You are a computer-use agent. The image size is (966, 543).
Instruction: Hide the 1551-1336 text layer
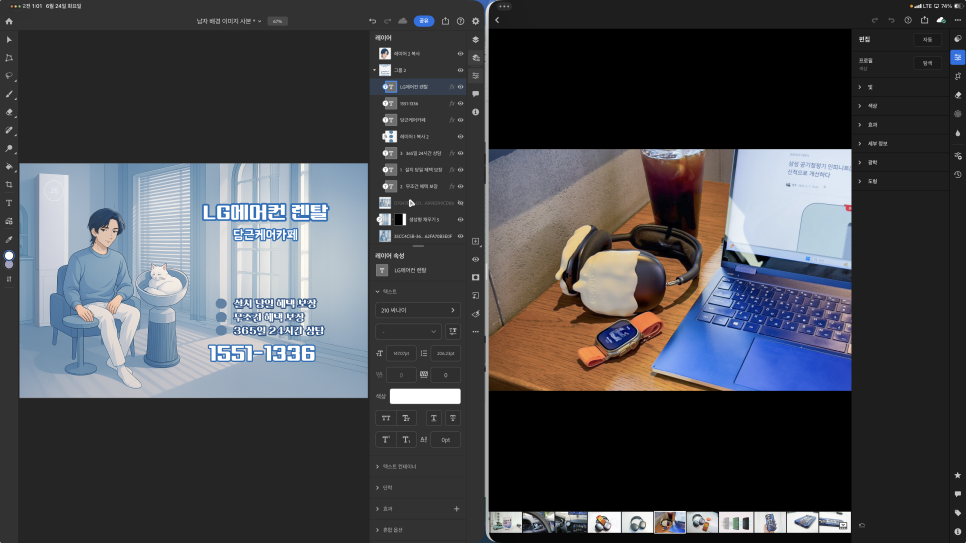point(460,104)
